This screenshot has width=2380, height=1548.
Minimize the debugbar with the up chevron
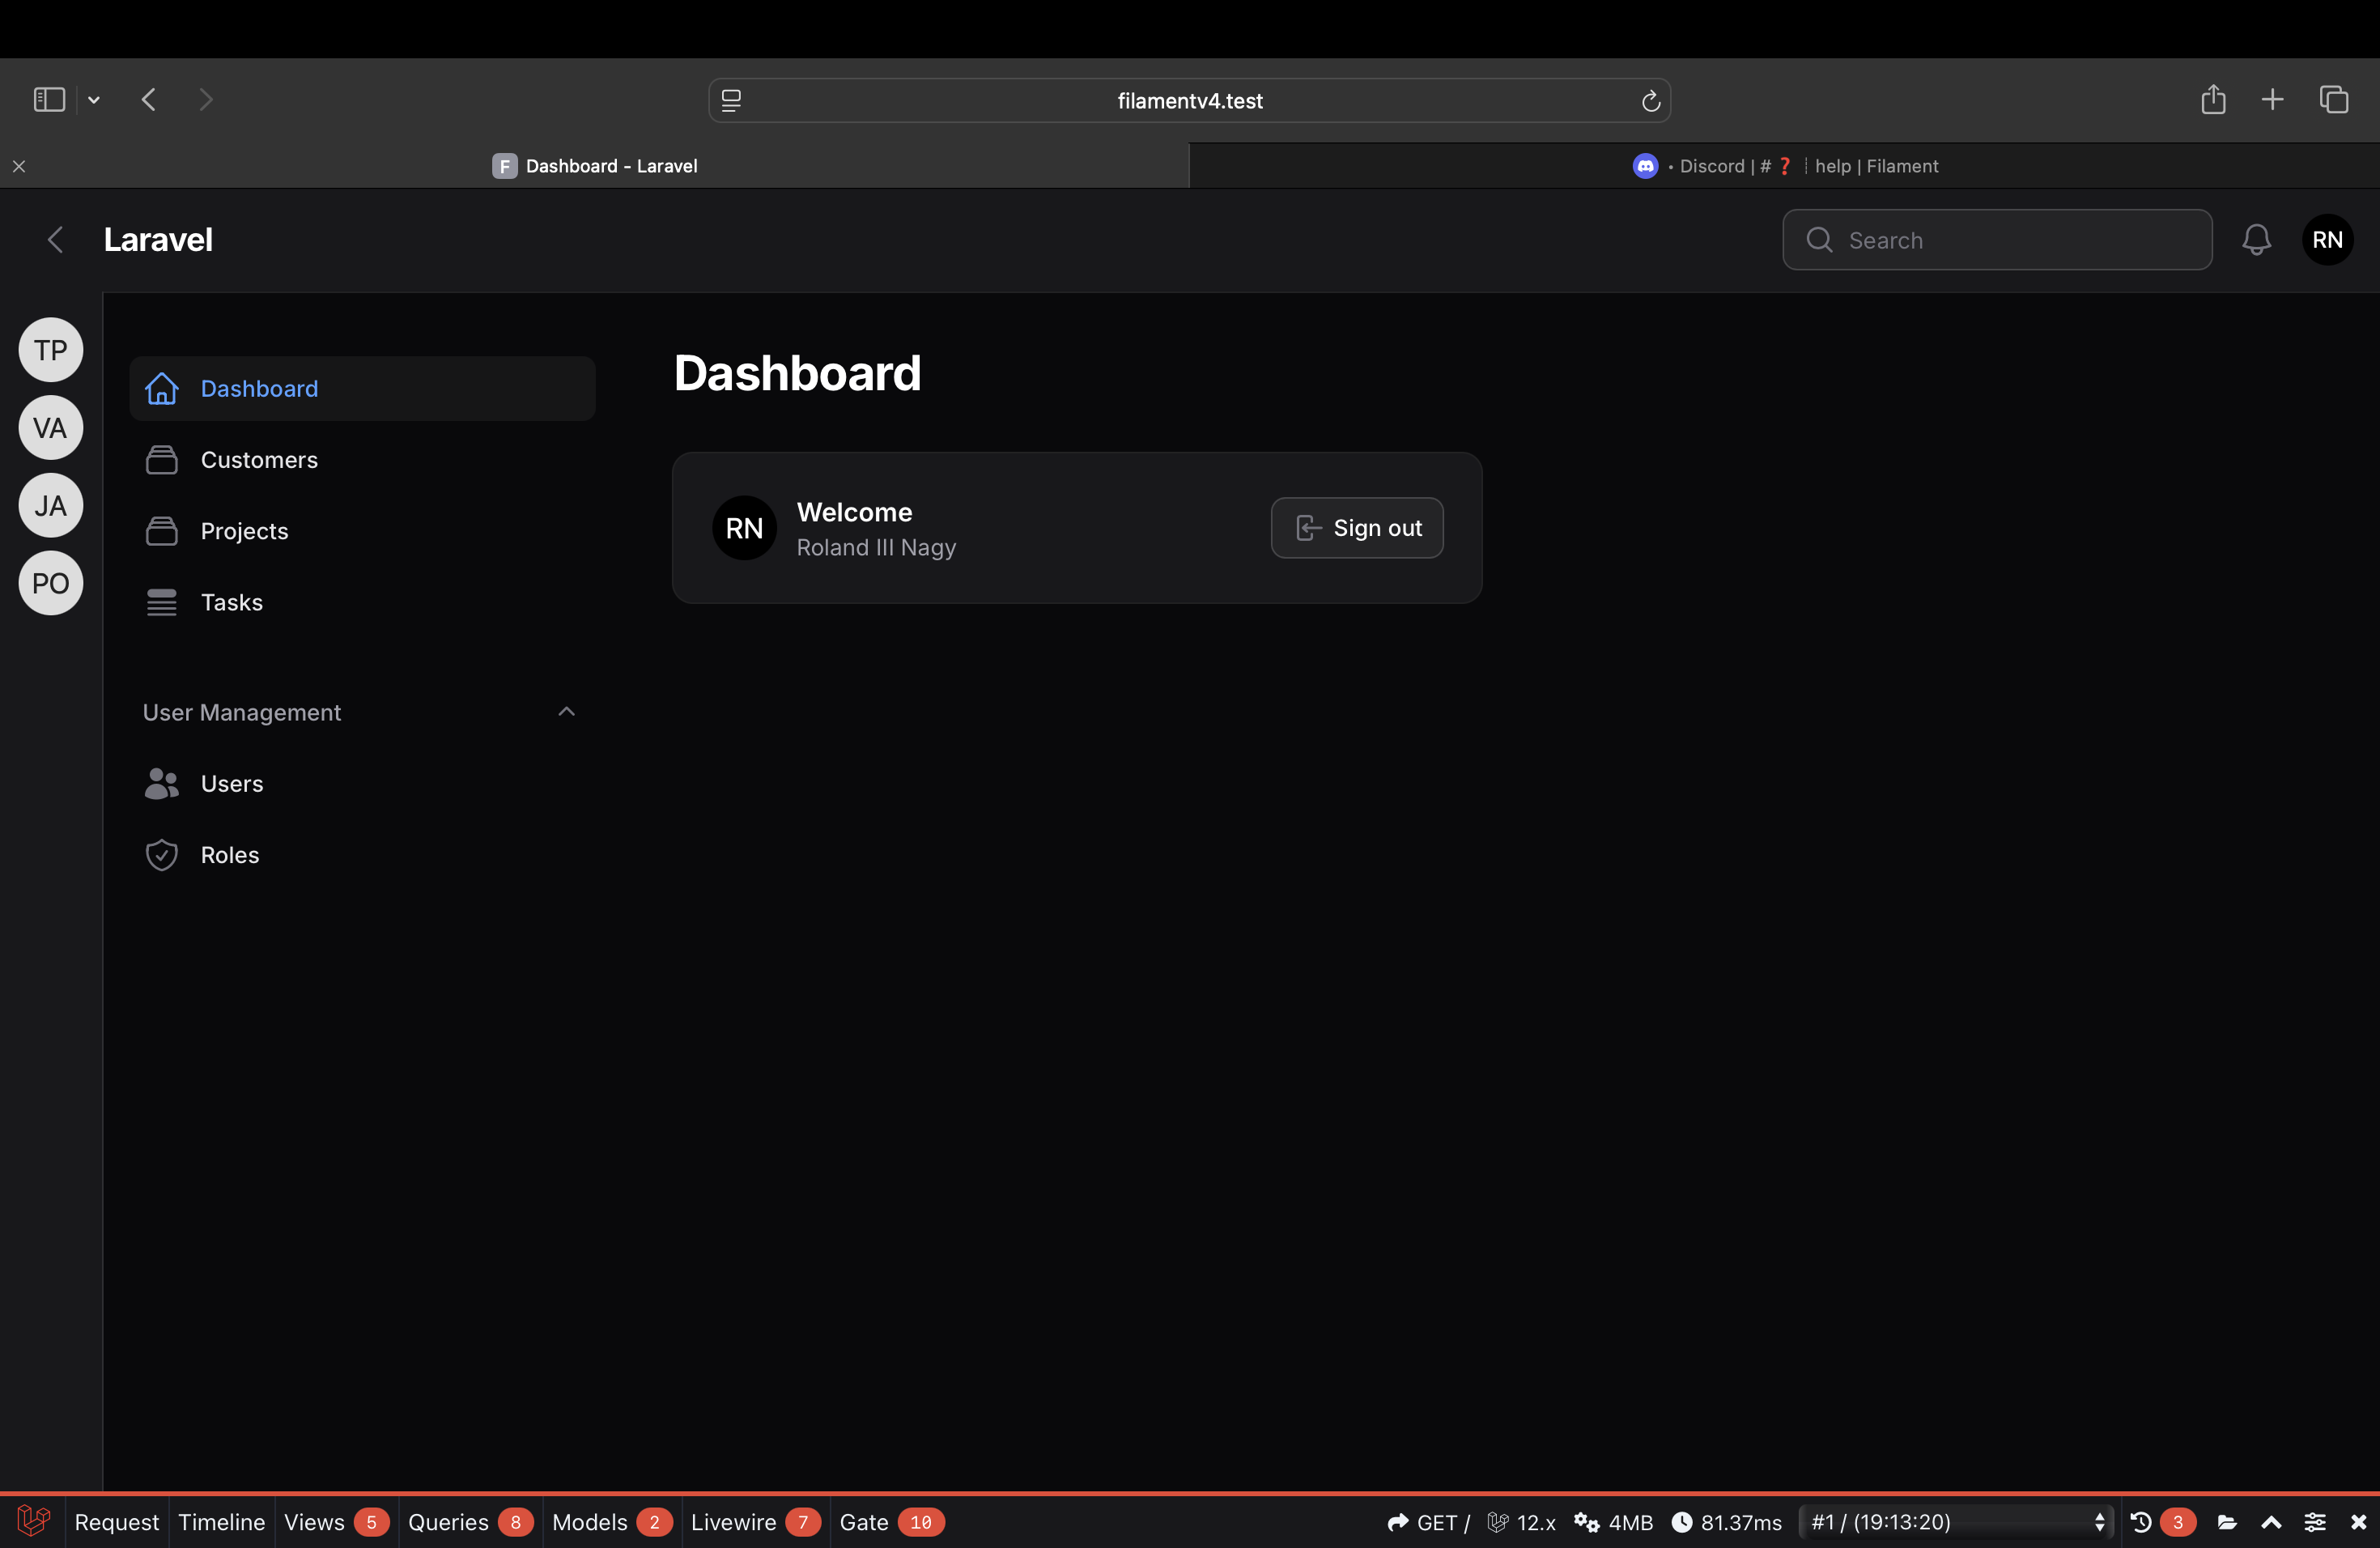tap(2271, 1522)
